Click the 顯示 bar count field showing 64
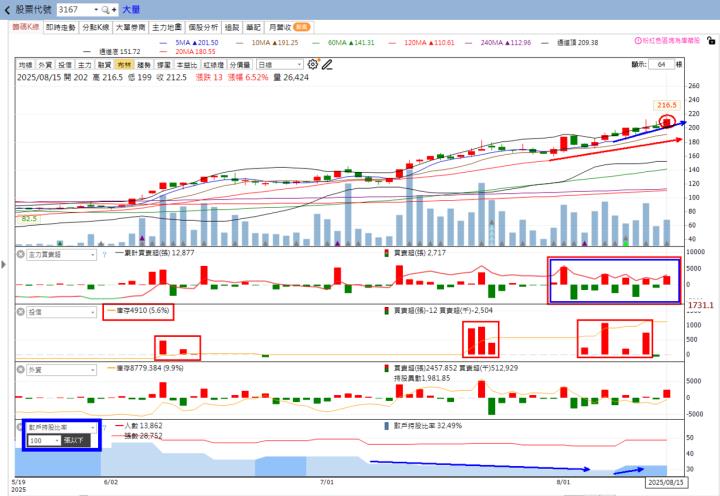The height and width of the screenshot is (496, 720). 661,64
